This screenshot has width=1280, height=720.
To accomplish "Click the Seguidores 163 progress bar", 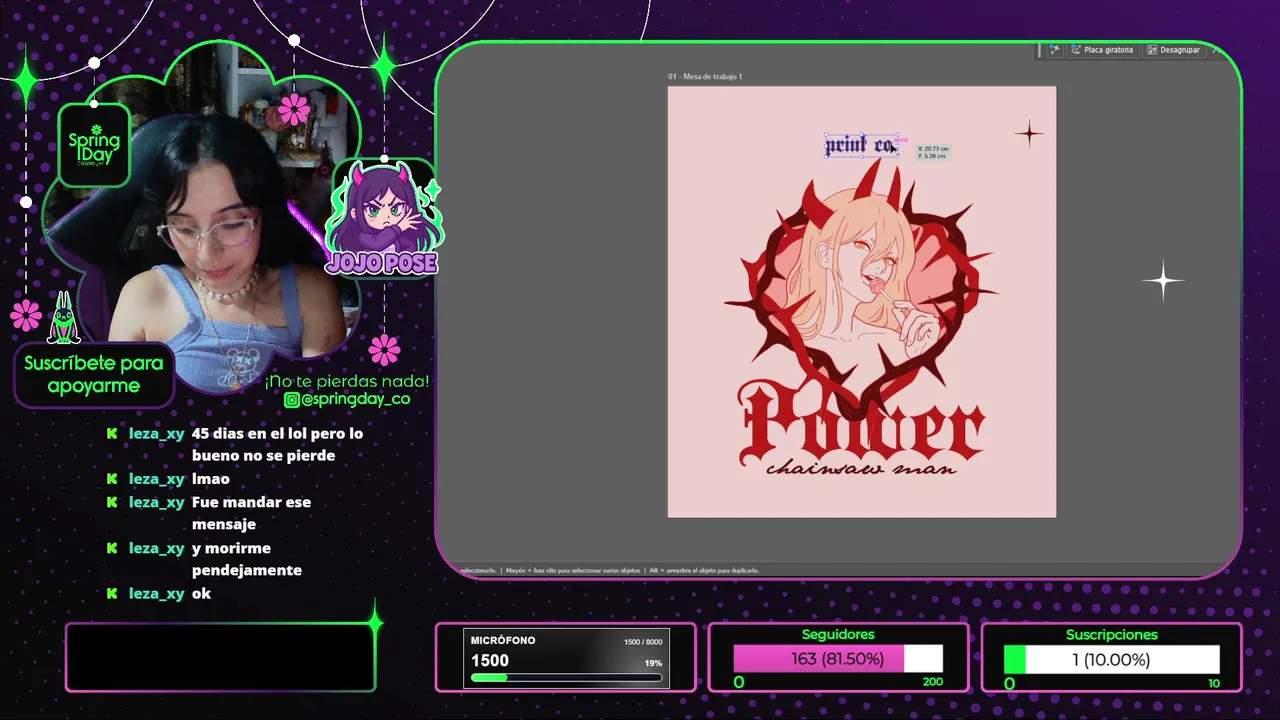I will [838, 659].
